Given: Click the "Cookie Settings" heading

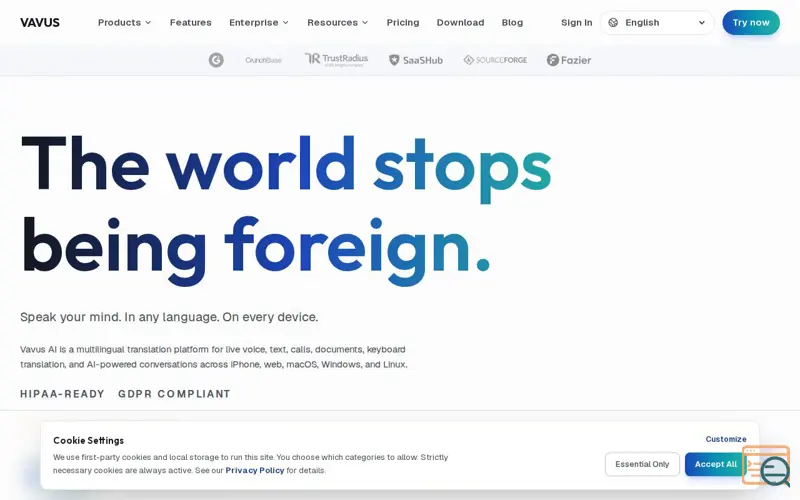Looking at the screenshot, I should (x=88, y=440).
